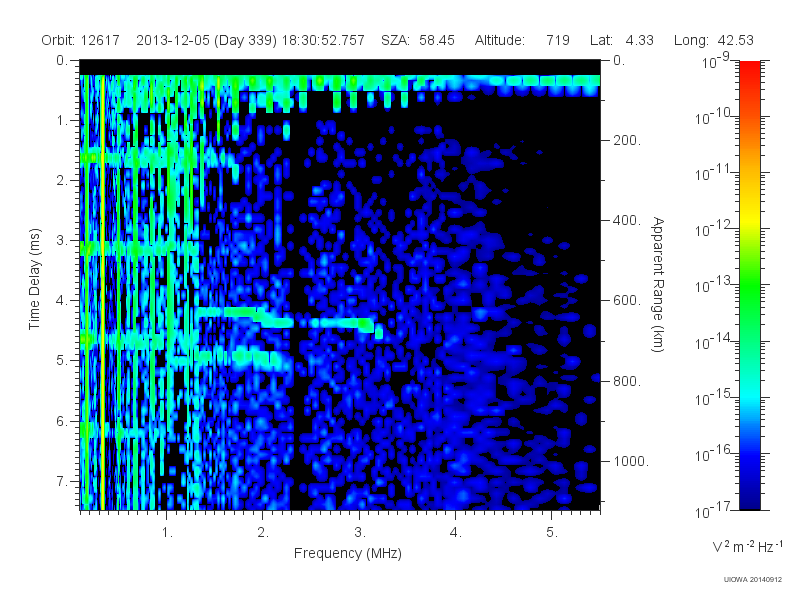Click the 10^-12 colorbar tick label

[x=714, y=229]
